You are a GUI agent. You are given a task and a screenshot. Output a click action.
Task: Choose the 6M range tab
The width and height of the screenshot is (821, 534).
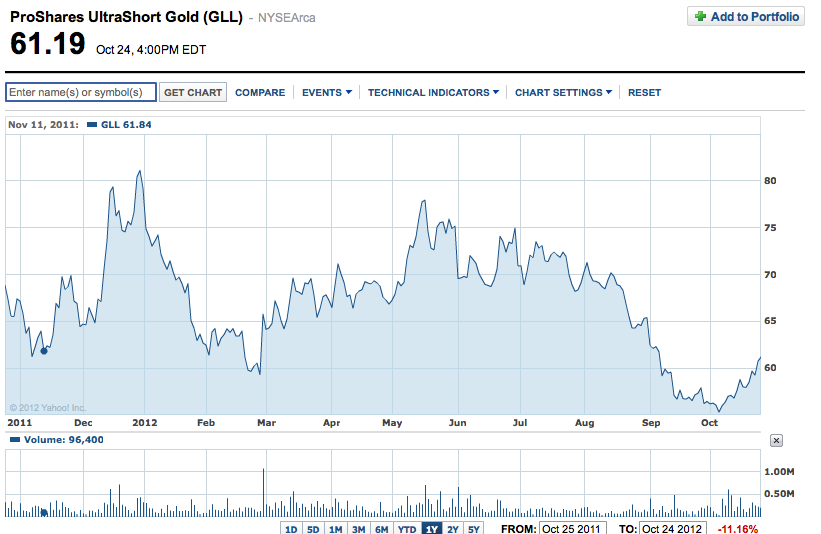click(382, 528)
